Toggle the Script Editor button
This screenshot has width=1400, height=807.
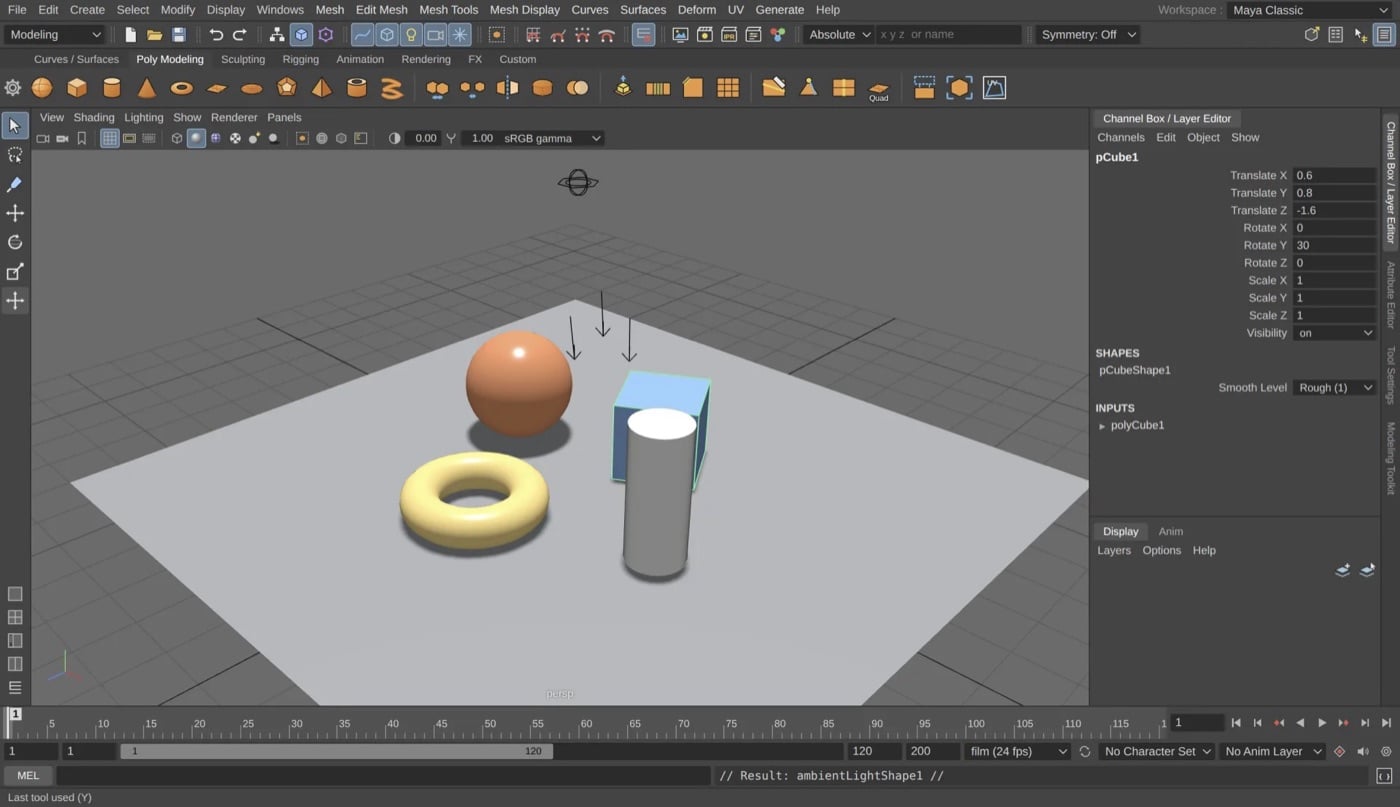coord(1384,776)
